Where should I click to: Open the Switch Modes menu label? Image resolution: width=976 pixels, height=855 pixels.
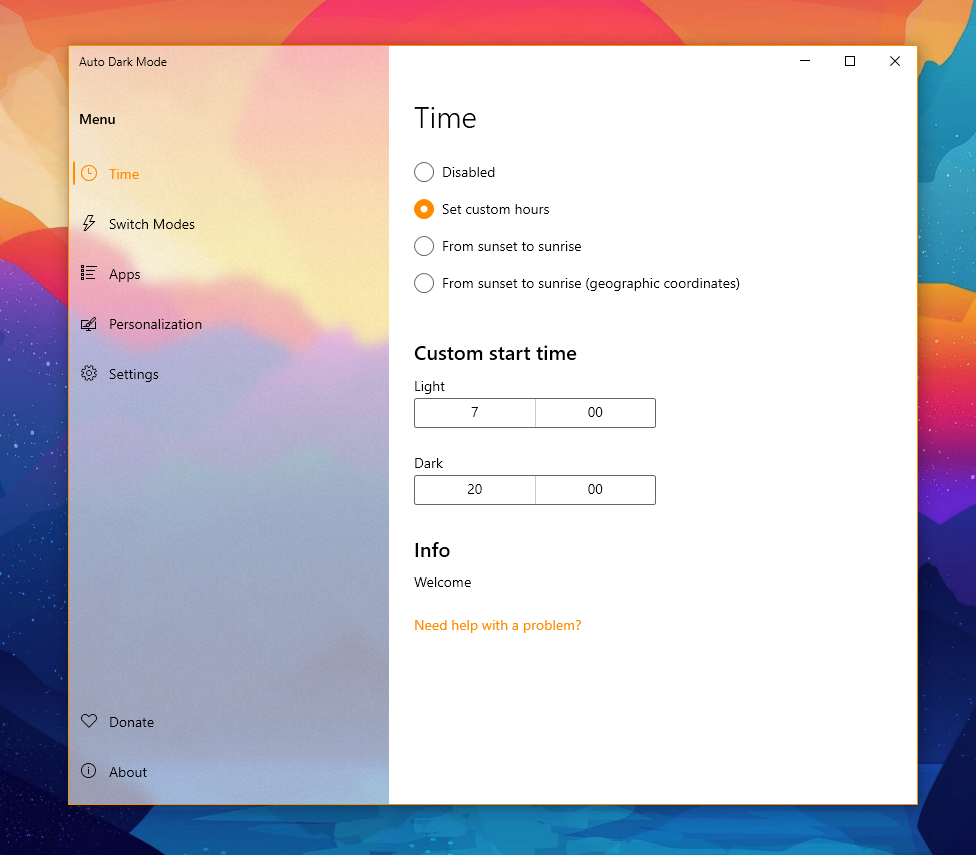click(x=152, y=224)
